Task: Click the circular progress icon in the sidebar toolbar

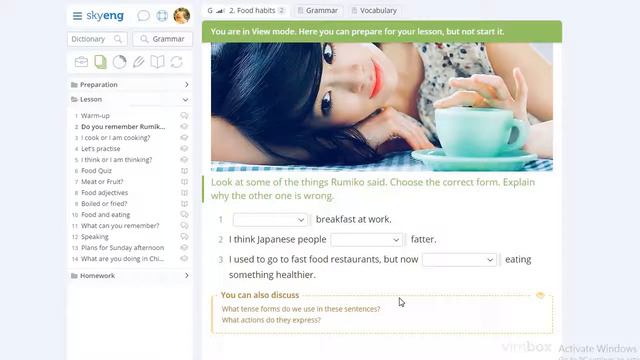Action: (120, 62)
